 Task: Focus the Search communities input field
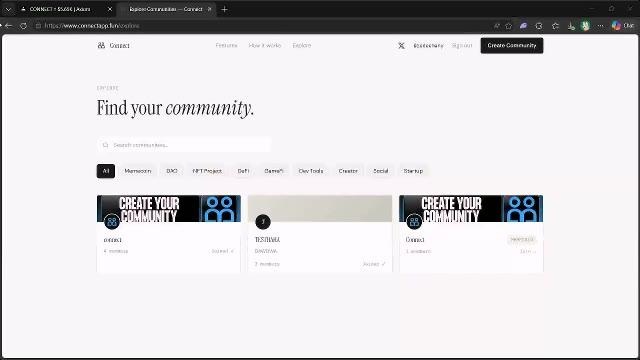tap(184, 145)
